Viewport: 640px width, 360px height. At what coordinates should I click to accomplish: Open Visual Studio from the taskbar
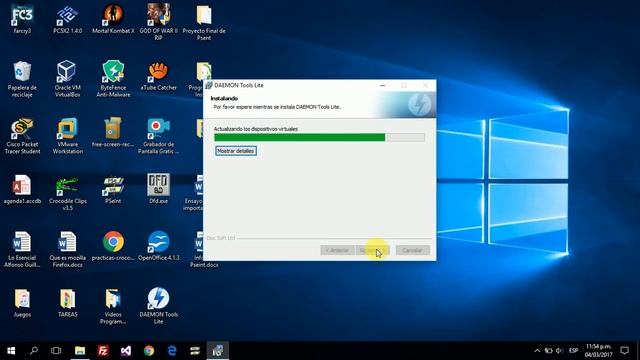pyautogui.click(x=126, y=350)
